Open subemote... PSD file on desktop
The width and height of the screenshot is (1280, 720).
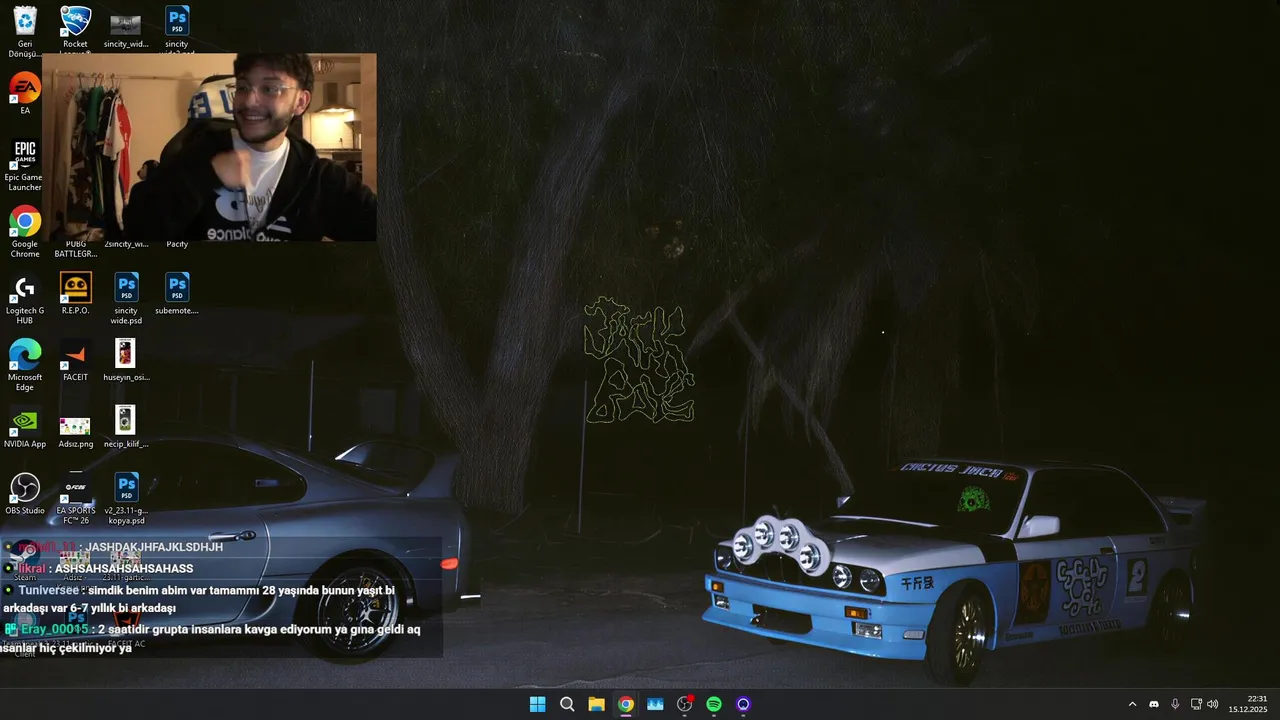coord(177,294)
